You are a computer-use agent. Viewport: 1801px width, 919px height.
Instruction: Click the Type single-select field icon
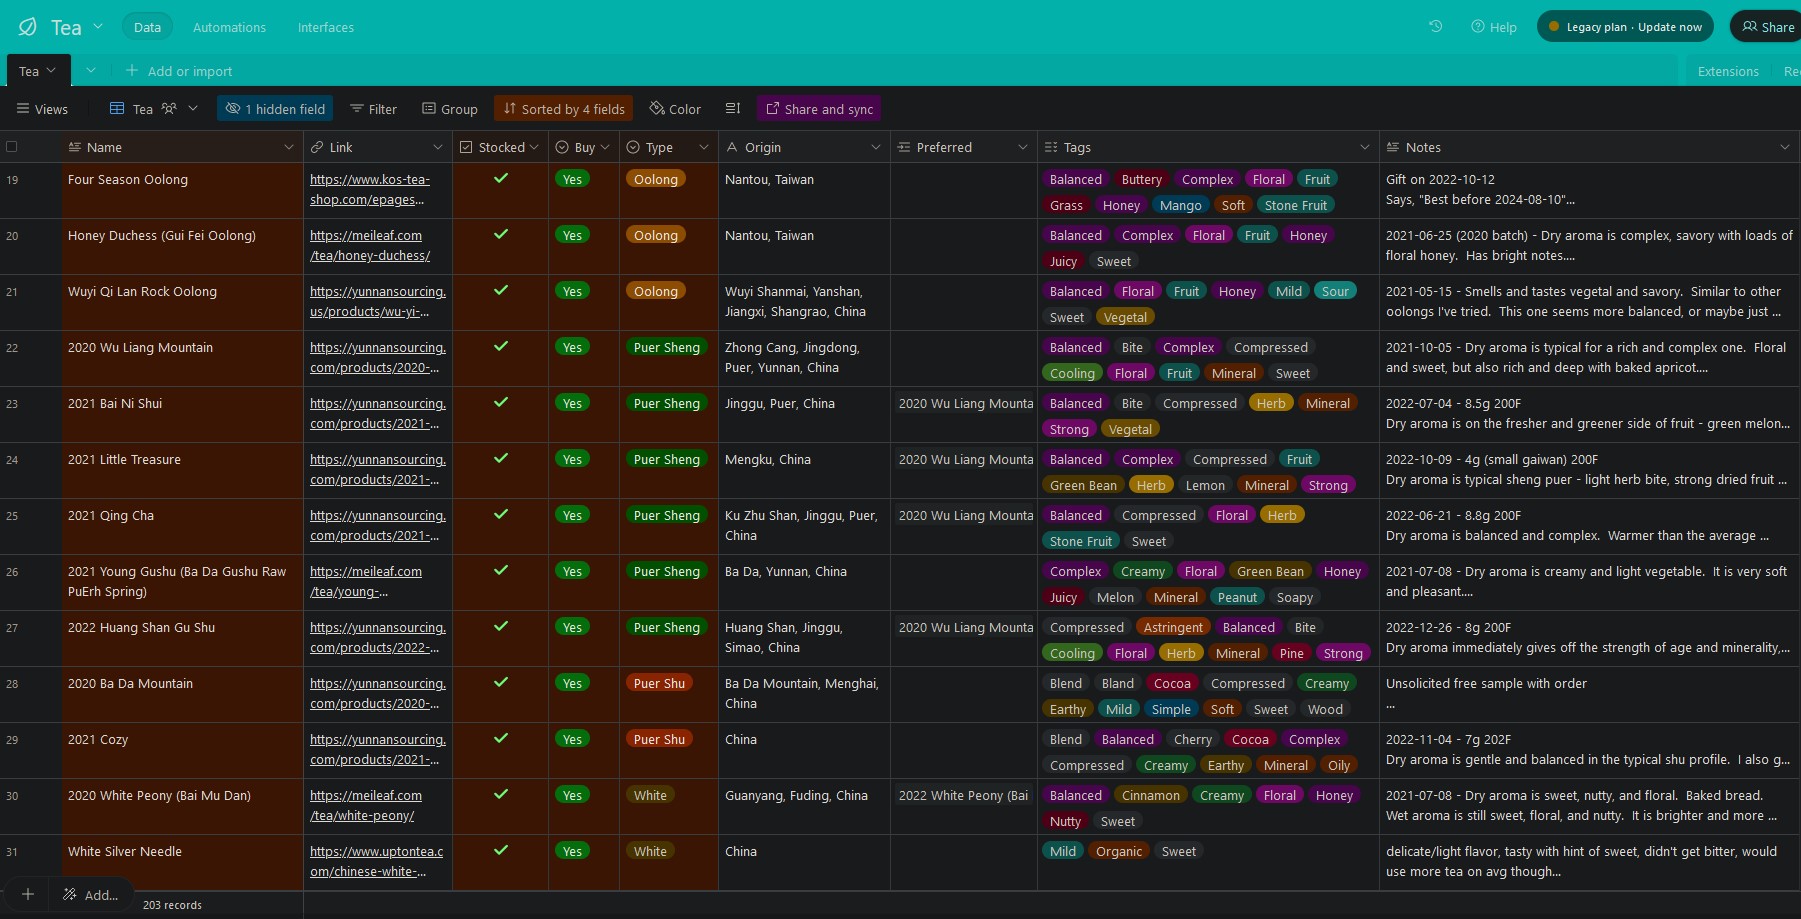(633, 147)
